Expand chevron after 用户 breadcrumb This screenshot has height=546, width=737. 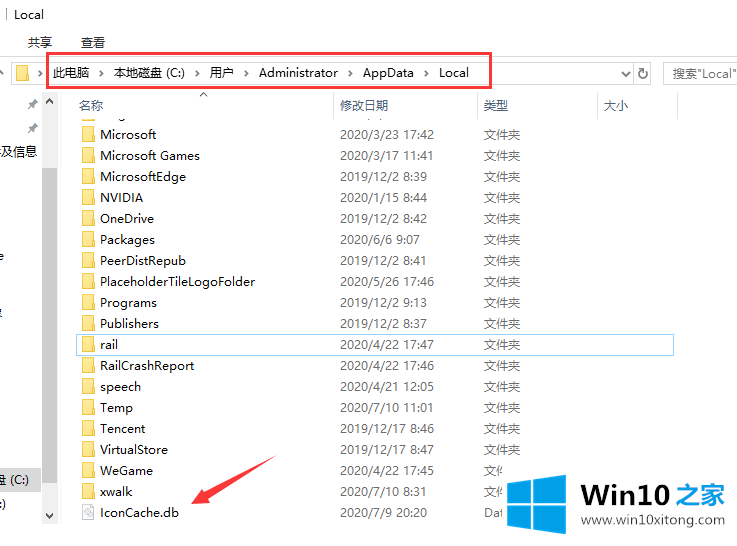point(246,73)
